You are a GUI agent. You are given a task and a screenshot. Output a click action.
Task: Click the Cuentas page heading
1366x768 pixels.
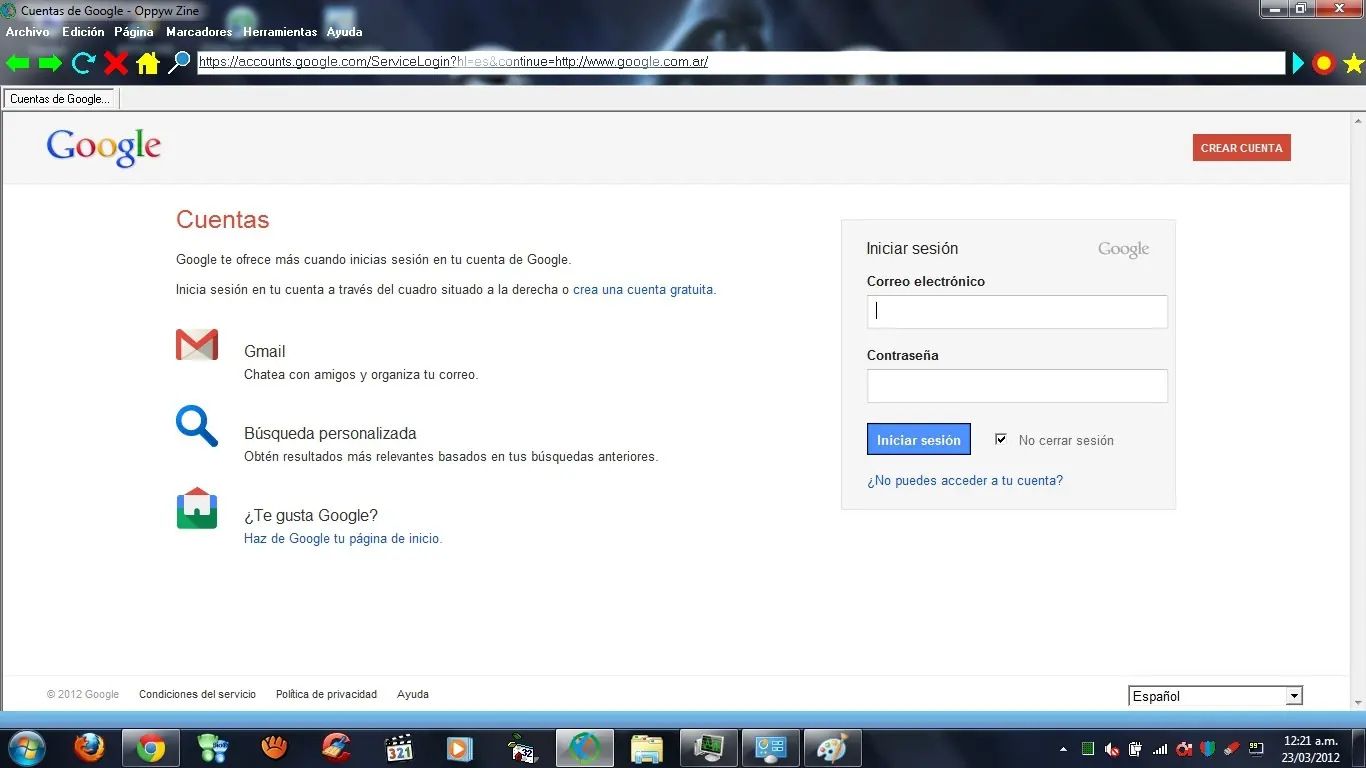pos(223,220)
